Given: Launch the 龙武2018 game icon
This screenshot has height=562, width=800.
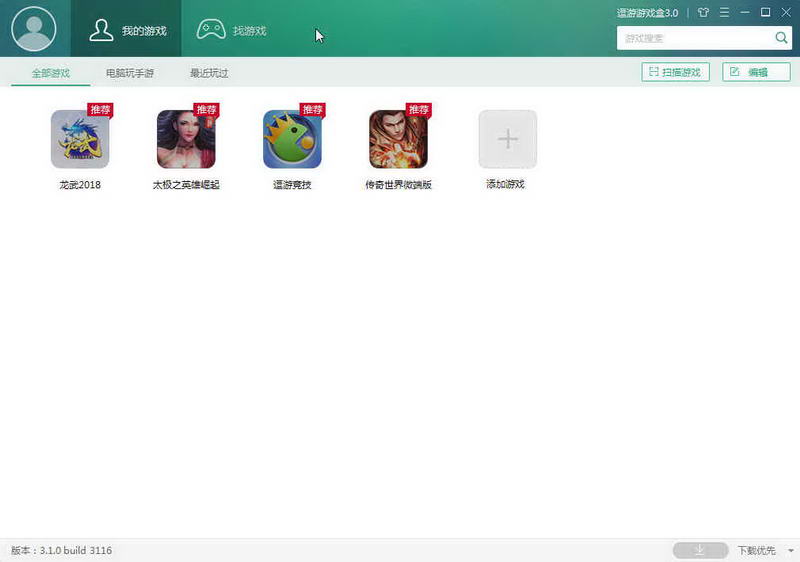Looking at the screenshot, I should [80, 139].
